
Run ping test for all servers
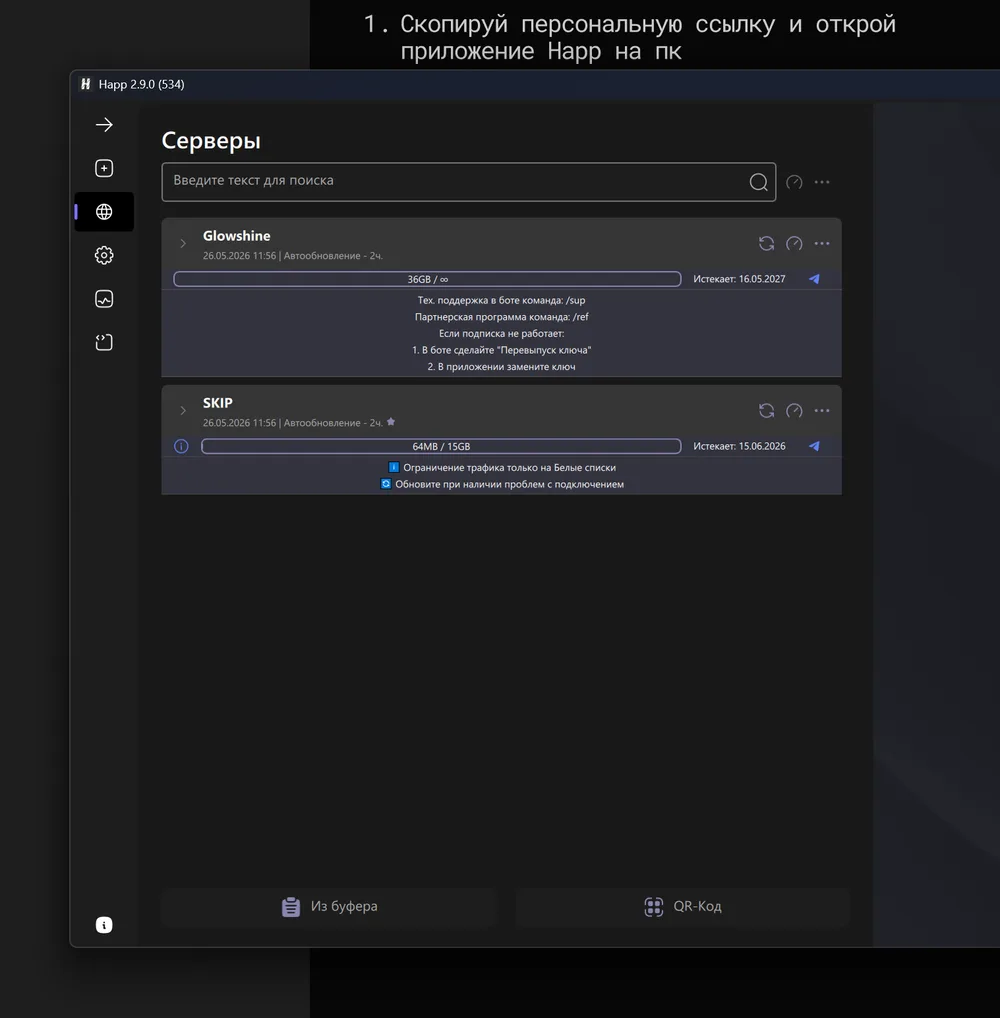click(794, 182)
